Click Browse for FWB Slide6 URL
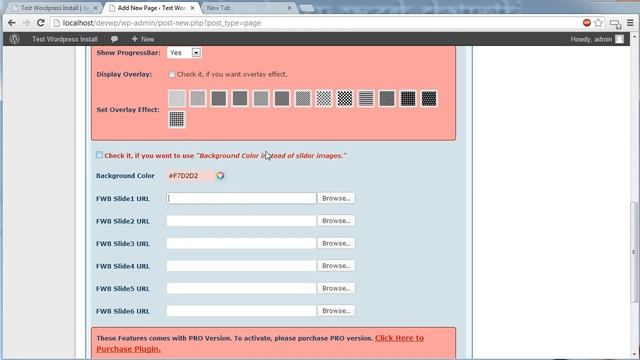Screen dimensions: 640x360 pyautogui.click(x=336, y=311)
